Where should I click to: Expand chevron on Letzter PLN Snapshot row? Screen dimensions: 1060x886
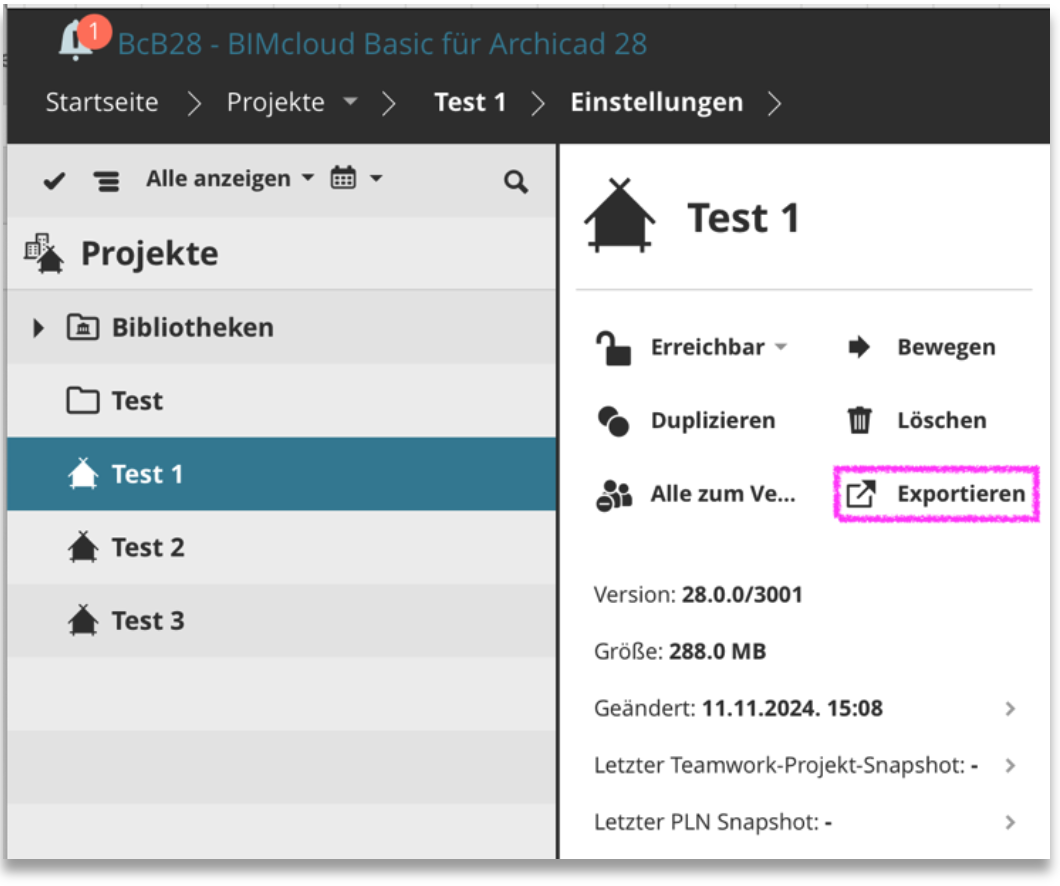[1010, 822]
